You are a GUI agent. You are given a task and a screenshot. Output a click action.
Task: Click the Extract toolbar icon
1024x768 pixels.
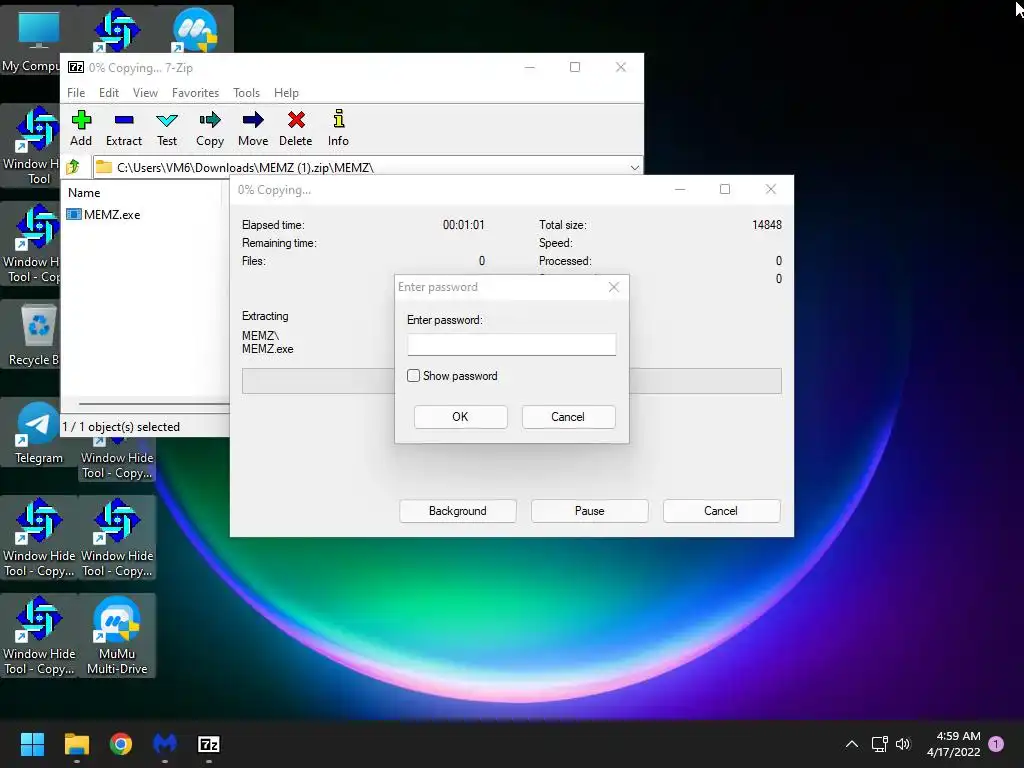coord(123,128)
